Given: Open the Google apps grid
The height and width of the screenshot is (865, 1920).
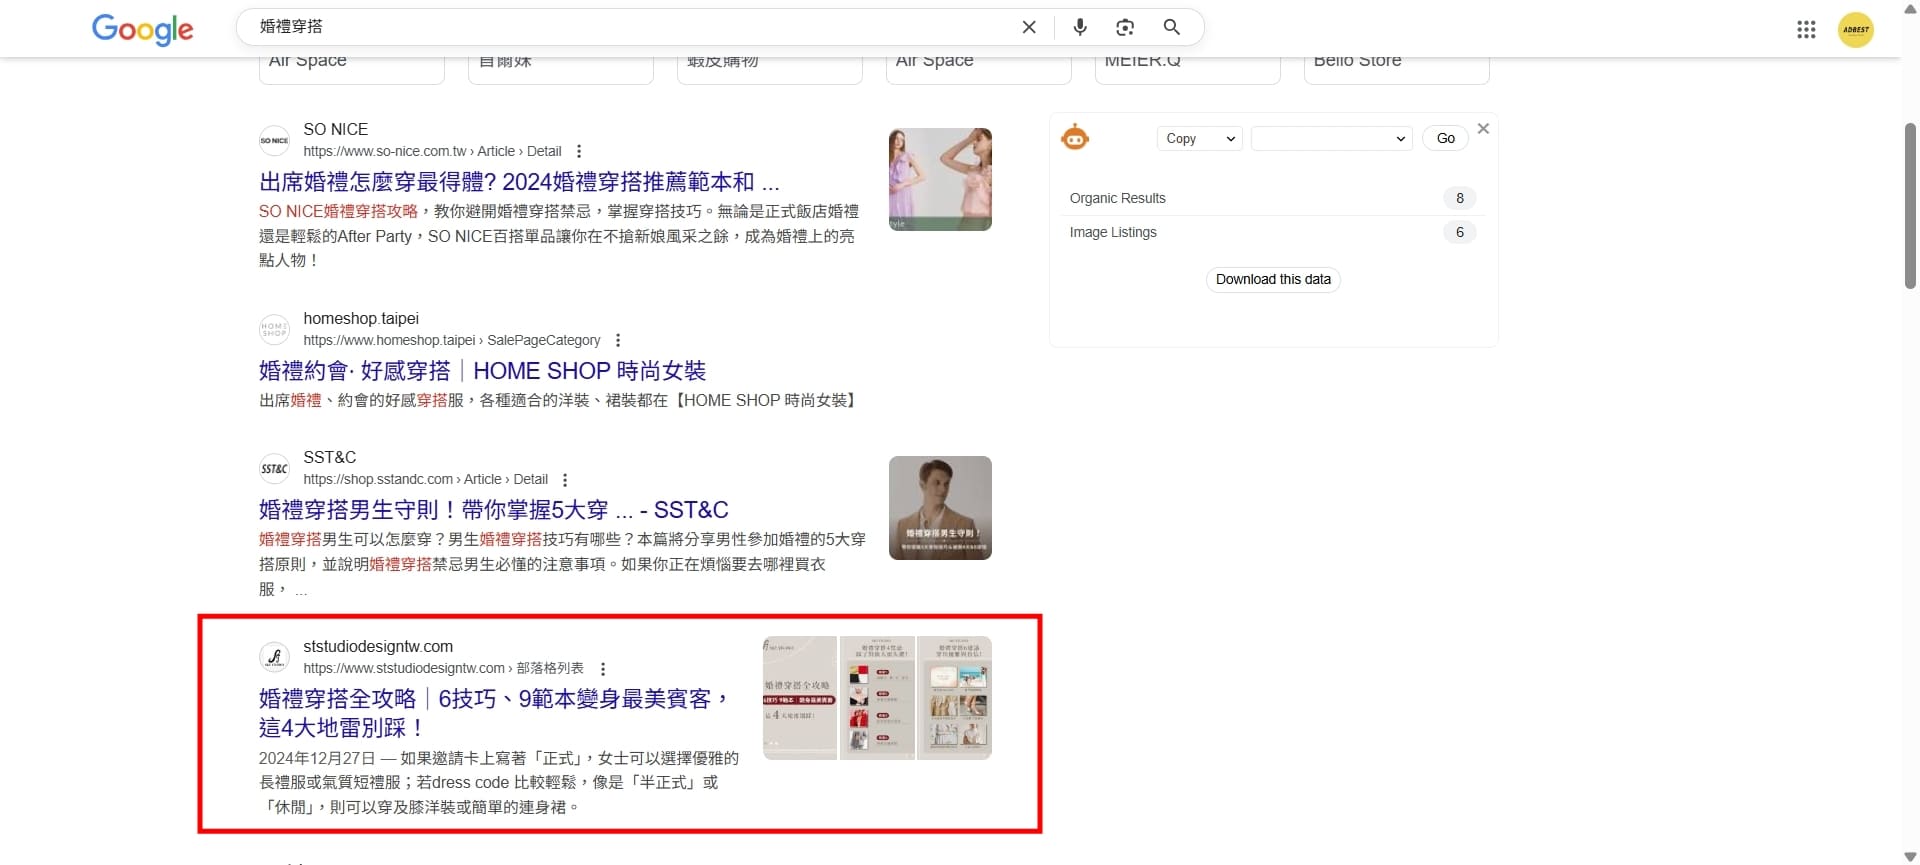Looking at the screenshot, I should (1806, 29).
